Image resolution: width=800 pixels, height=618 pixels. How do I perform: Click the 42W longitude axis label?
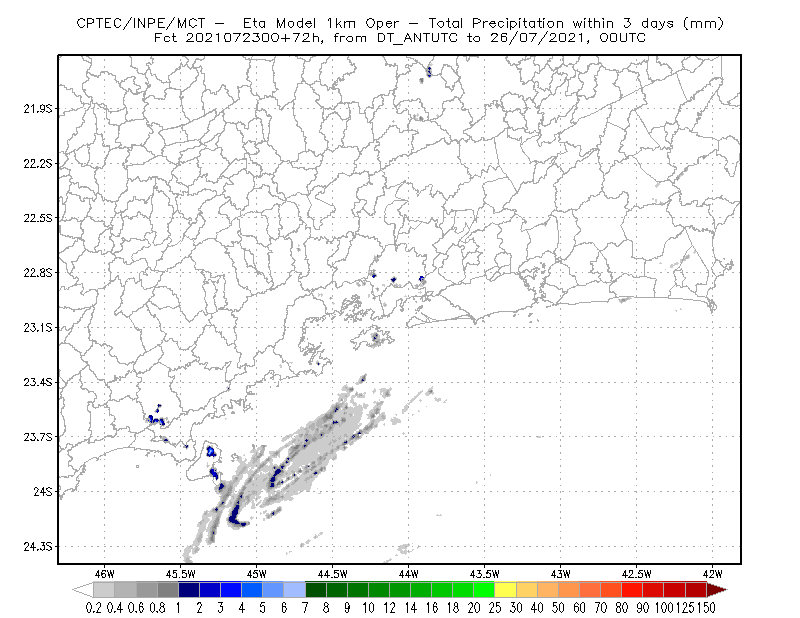[x=712, y=574]
